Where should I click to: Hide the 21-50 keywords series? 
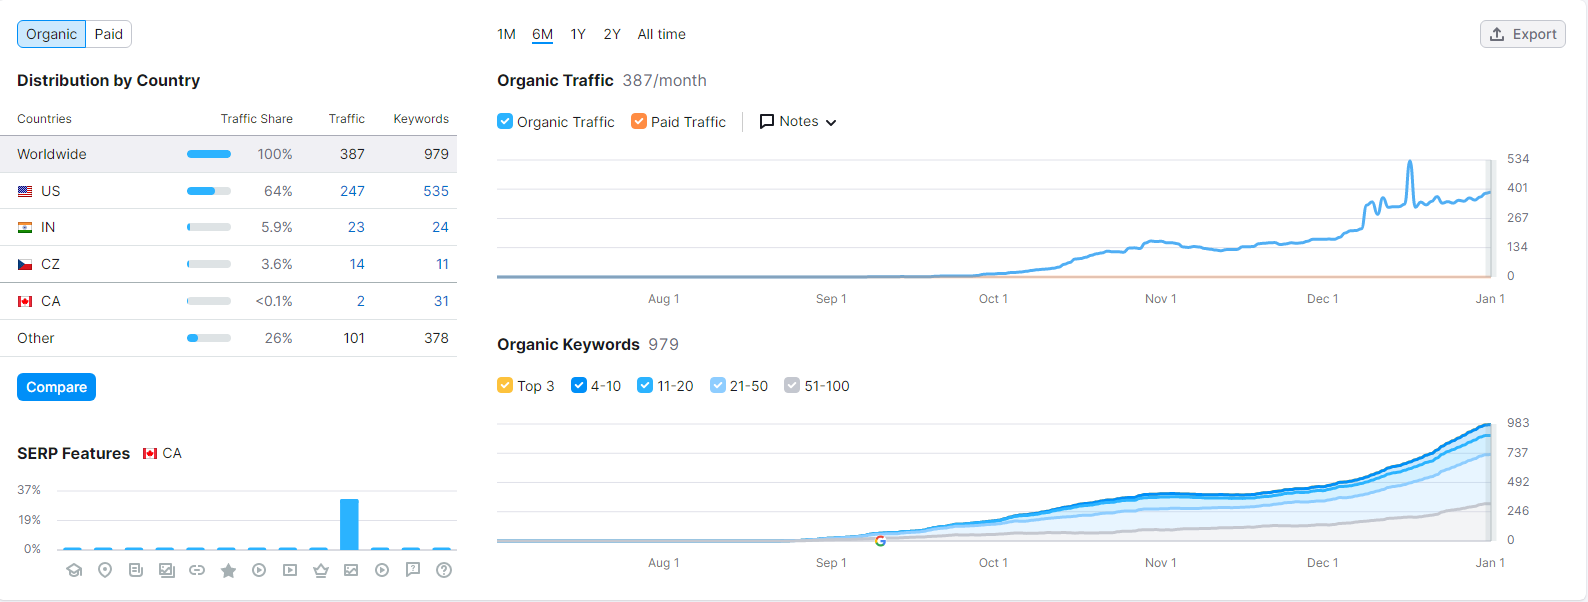point(717,386)
